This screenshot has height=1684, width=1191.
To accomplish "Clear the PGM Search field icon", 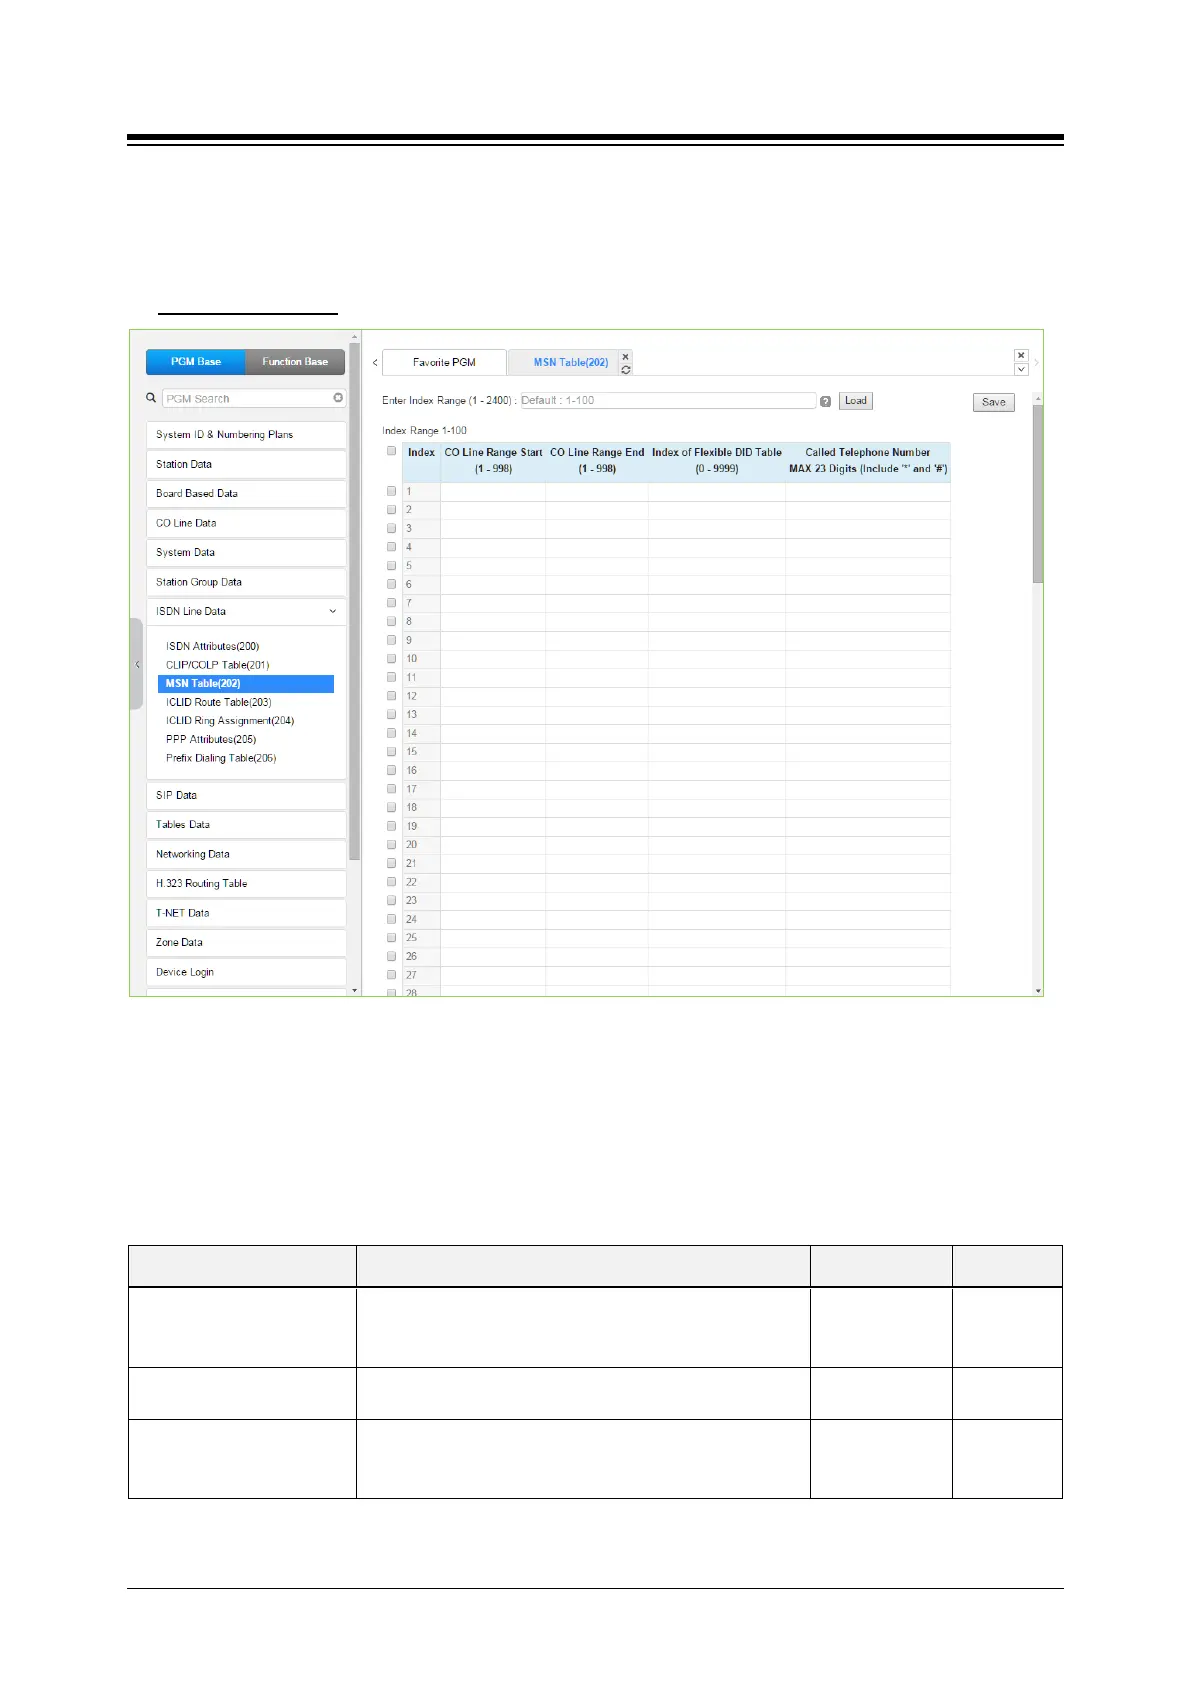I will 338,398.
